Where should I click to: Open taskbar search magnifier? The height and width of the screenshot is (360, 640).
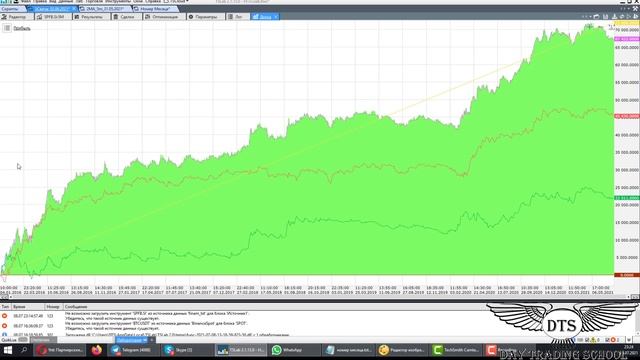coord(24,350)
